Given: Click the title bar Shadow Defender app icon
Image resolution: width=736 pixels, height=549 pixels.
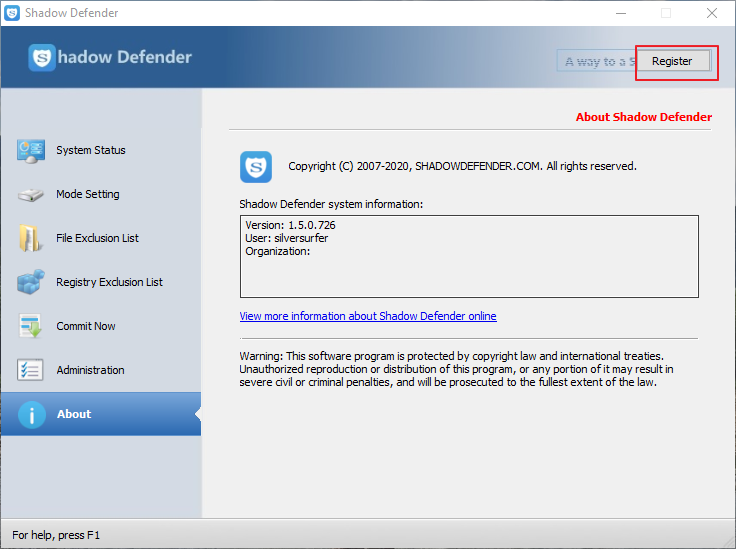Looking at the screenshot, I should point(12,13).
